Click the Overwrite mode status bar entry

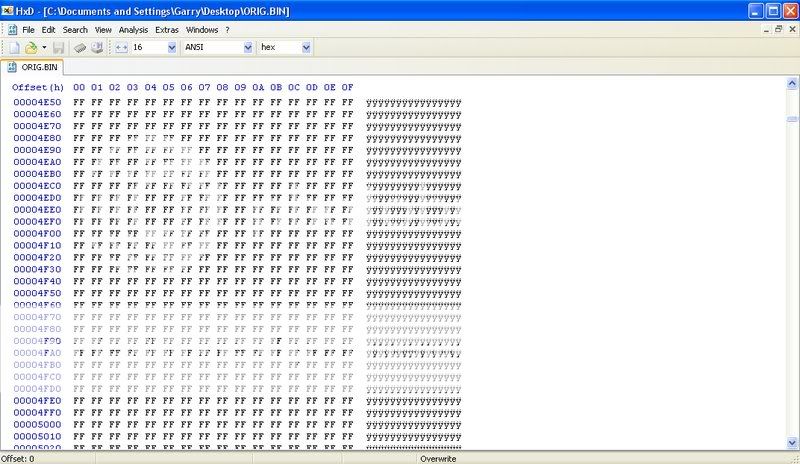coord(438,459)
